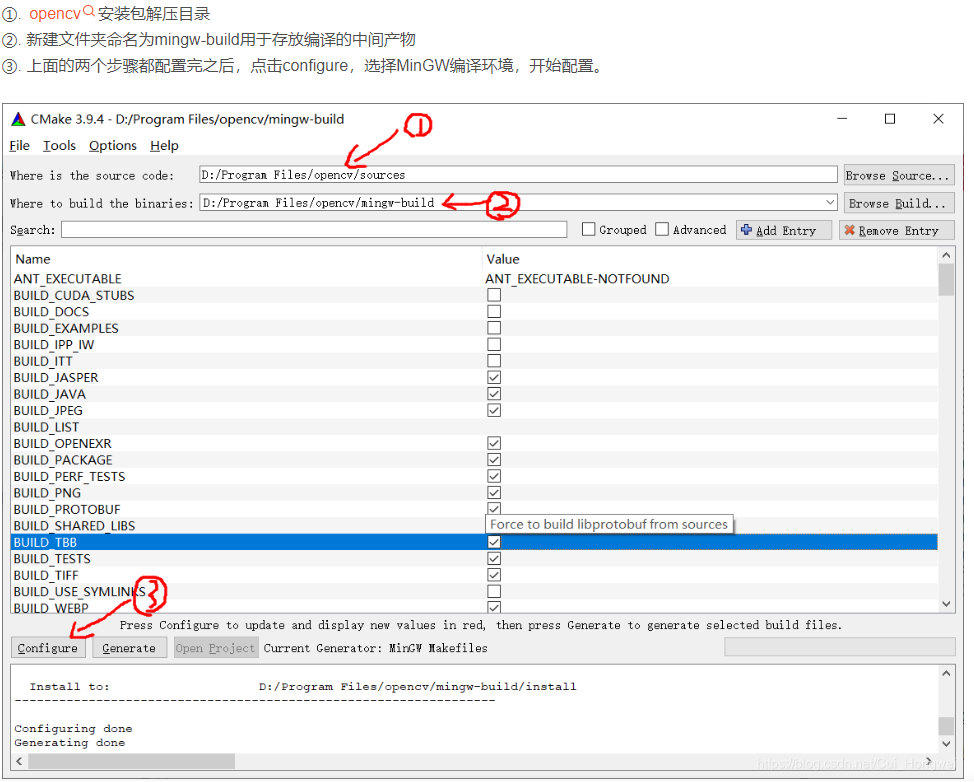Click 'Configuring done' log line
The width and height of the screenshot is (974, 782).
click(73, 728)
